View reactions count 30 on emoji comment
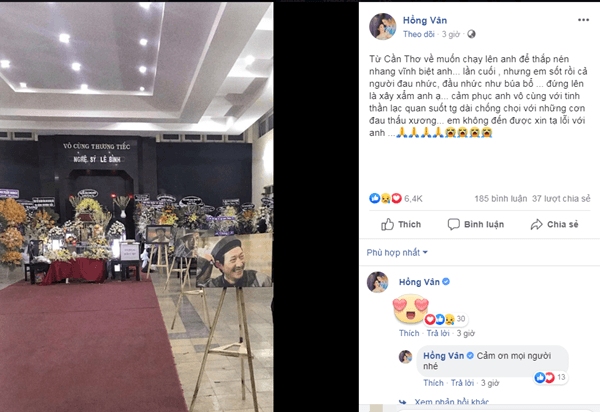This screenshot has height=412, width=600. tap(461, 319)
